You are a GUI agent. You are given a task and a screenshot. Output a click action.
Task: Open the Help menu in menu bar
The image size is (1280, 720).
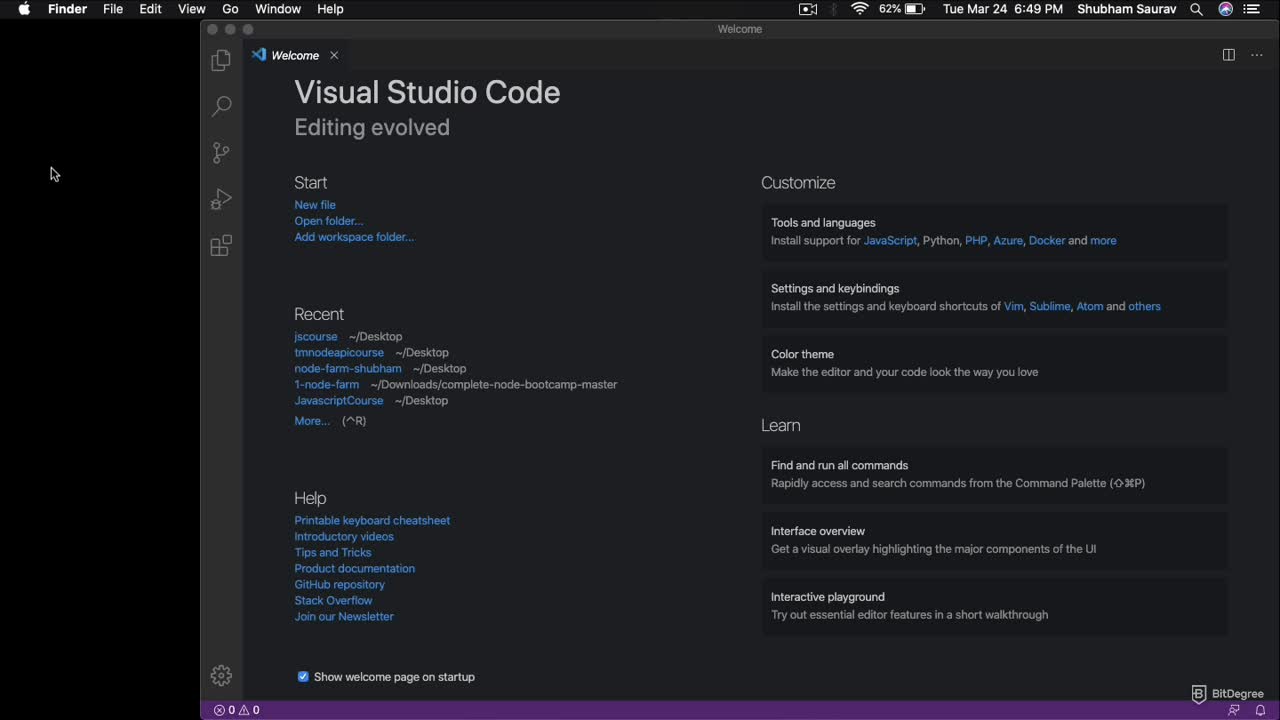click(x=330, y=9)
